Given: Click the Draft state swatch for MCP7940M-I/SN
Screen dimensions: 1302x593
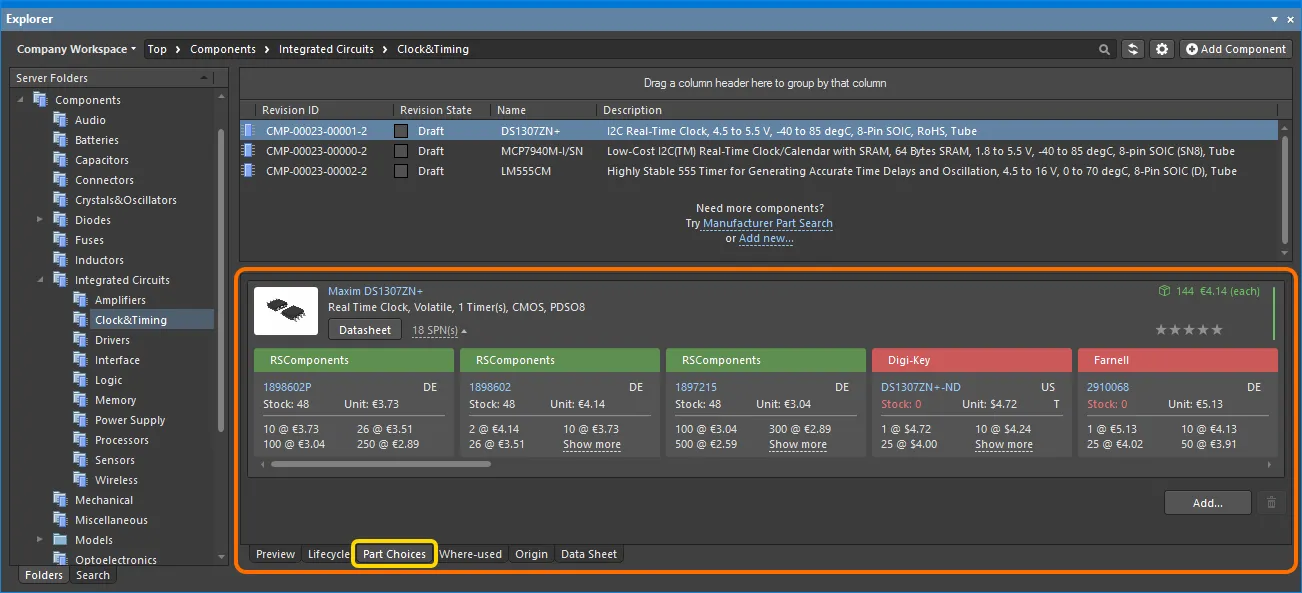Looking at the screenshot, I should (x=401, y=151).
